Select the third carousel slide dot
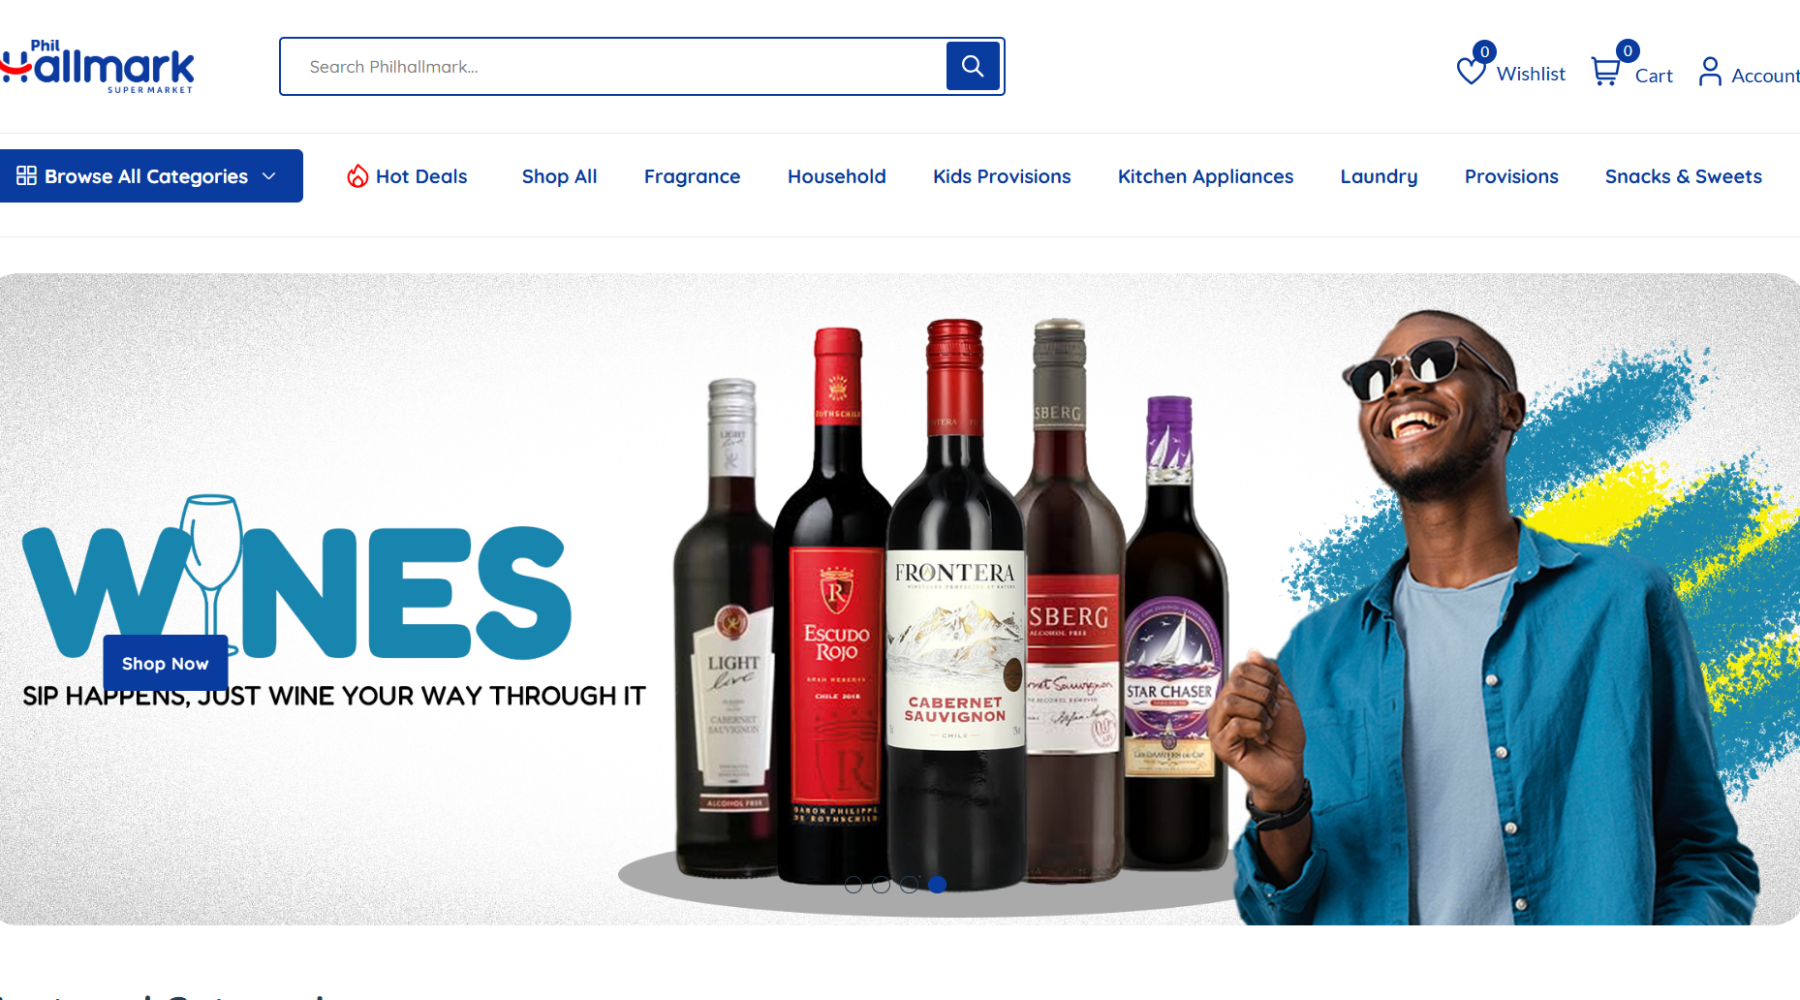Viewport: 1800px width, 1000px height. pos(909,884)
